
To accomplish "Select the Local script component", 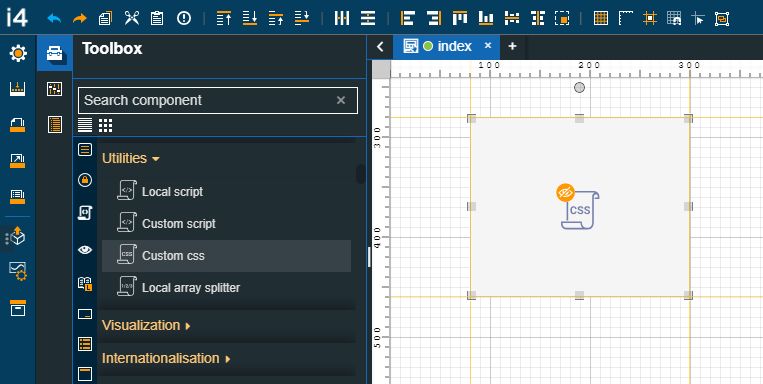I will [226, 192].
